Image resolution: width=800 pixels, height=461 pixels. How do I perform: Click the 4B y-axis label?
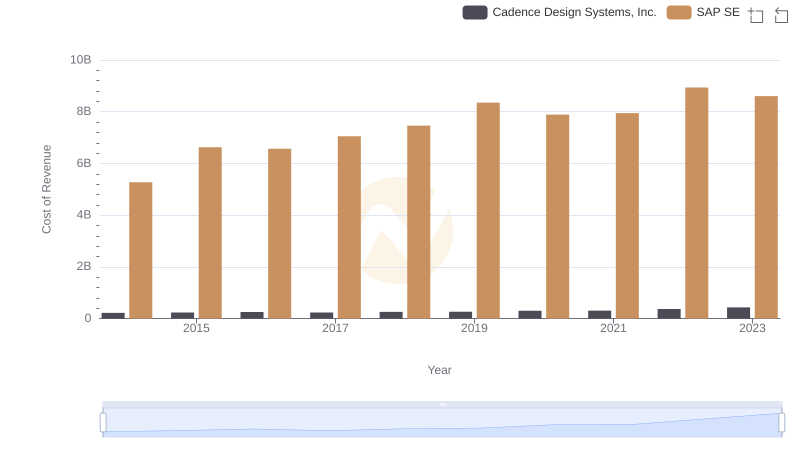(84, 215)
